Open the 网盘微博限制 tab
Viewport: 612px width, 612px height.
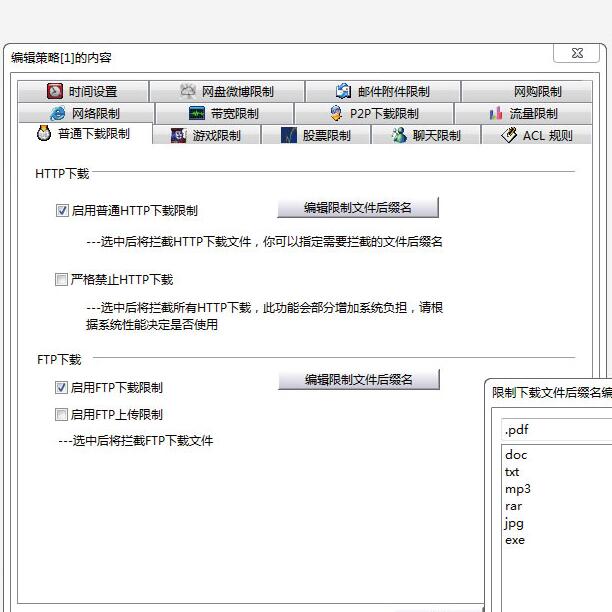227,91
